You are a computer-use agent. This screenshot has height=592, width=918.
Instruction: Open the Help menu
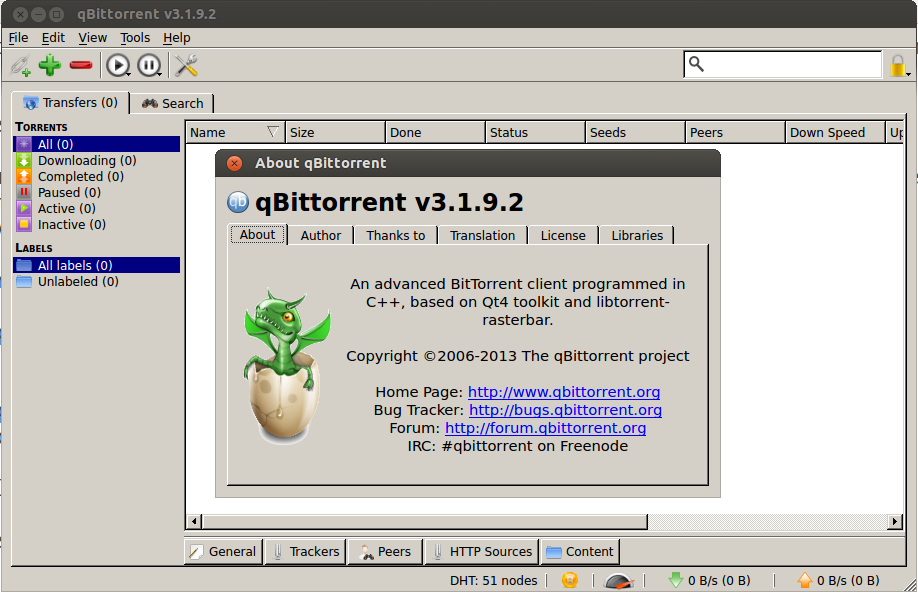point(177,37)
